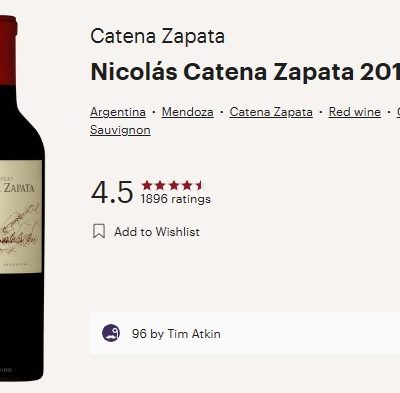
Task: Click the bookmark wishlist icon
Action: coord(99,231)
